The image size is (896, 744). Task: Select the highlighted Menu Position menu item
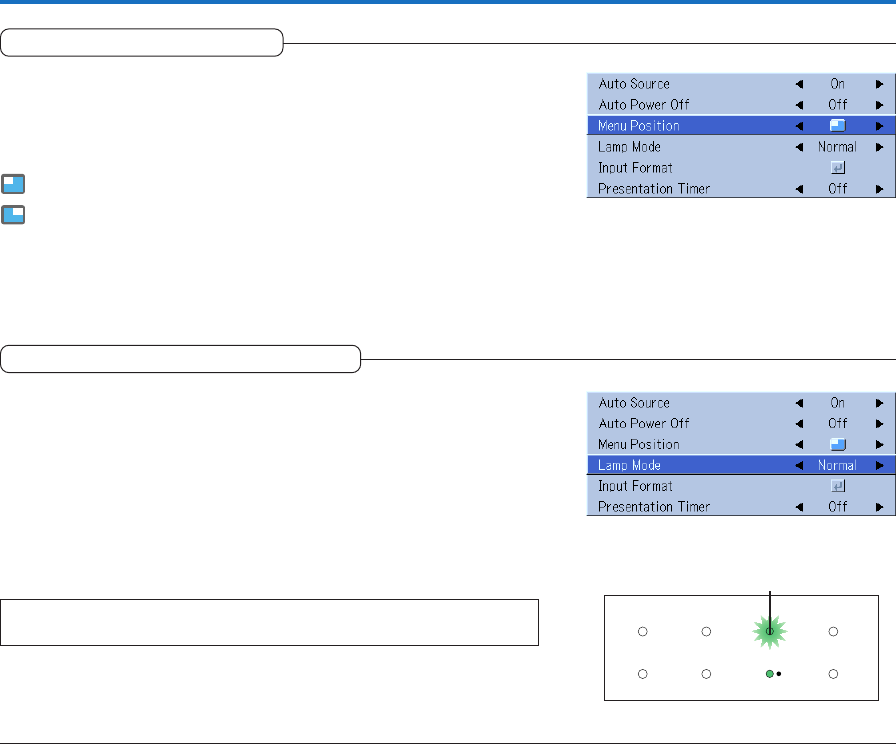pos(639,126)
